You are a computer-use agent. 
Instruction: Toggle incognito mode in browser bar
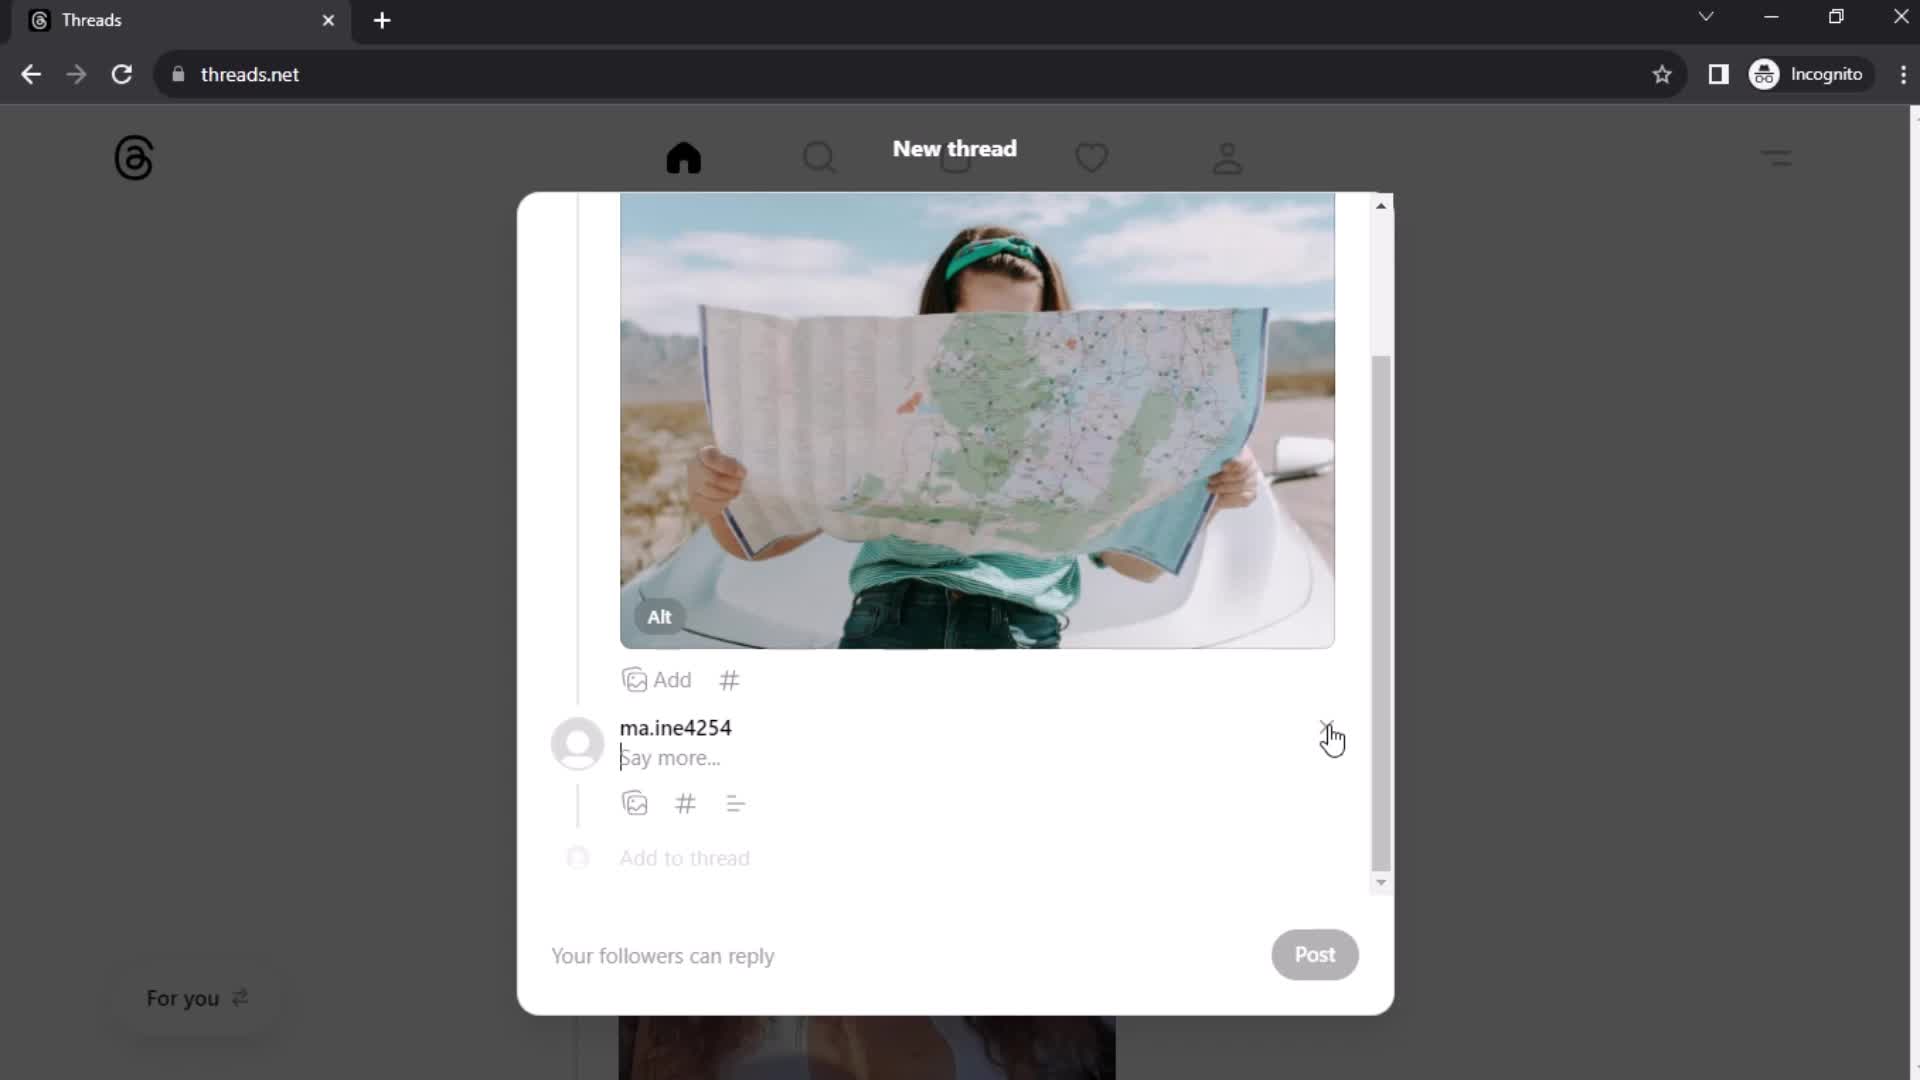1811,74
